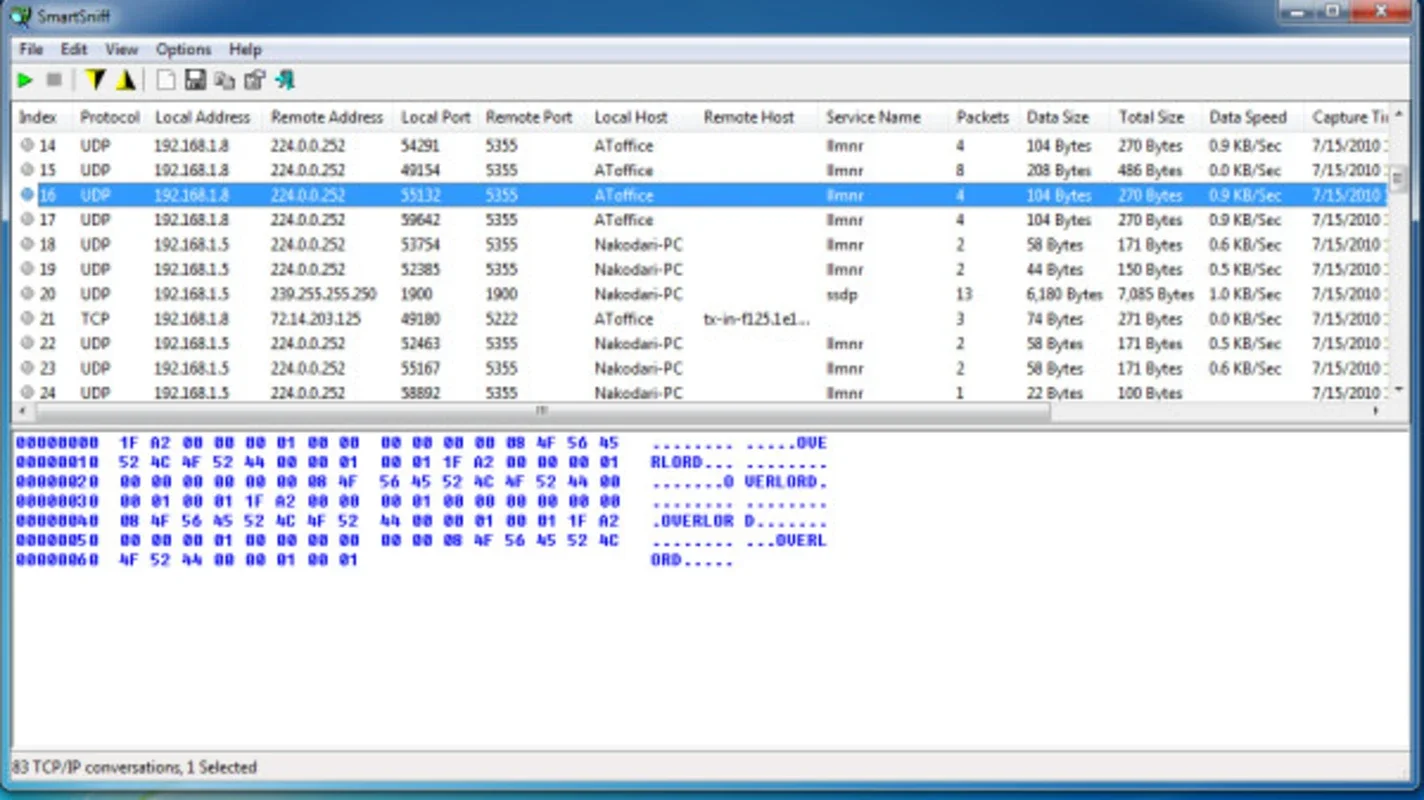1424x800 pixels.
Task: Click hex dump line at offset 00000000
Action: pos(421,443)
